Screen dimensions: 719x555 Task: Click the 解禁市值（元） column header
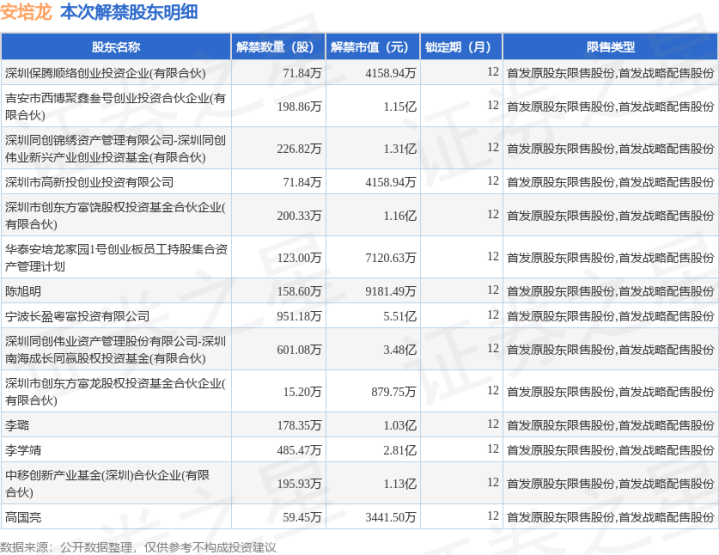coord(373,47)
